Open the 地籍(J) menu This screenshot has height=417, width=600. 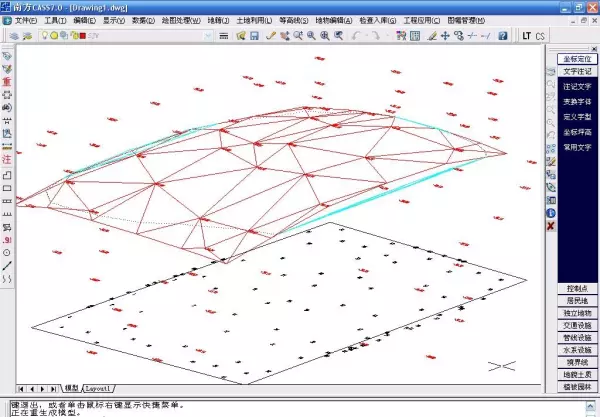[218, 20]
